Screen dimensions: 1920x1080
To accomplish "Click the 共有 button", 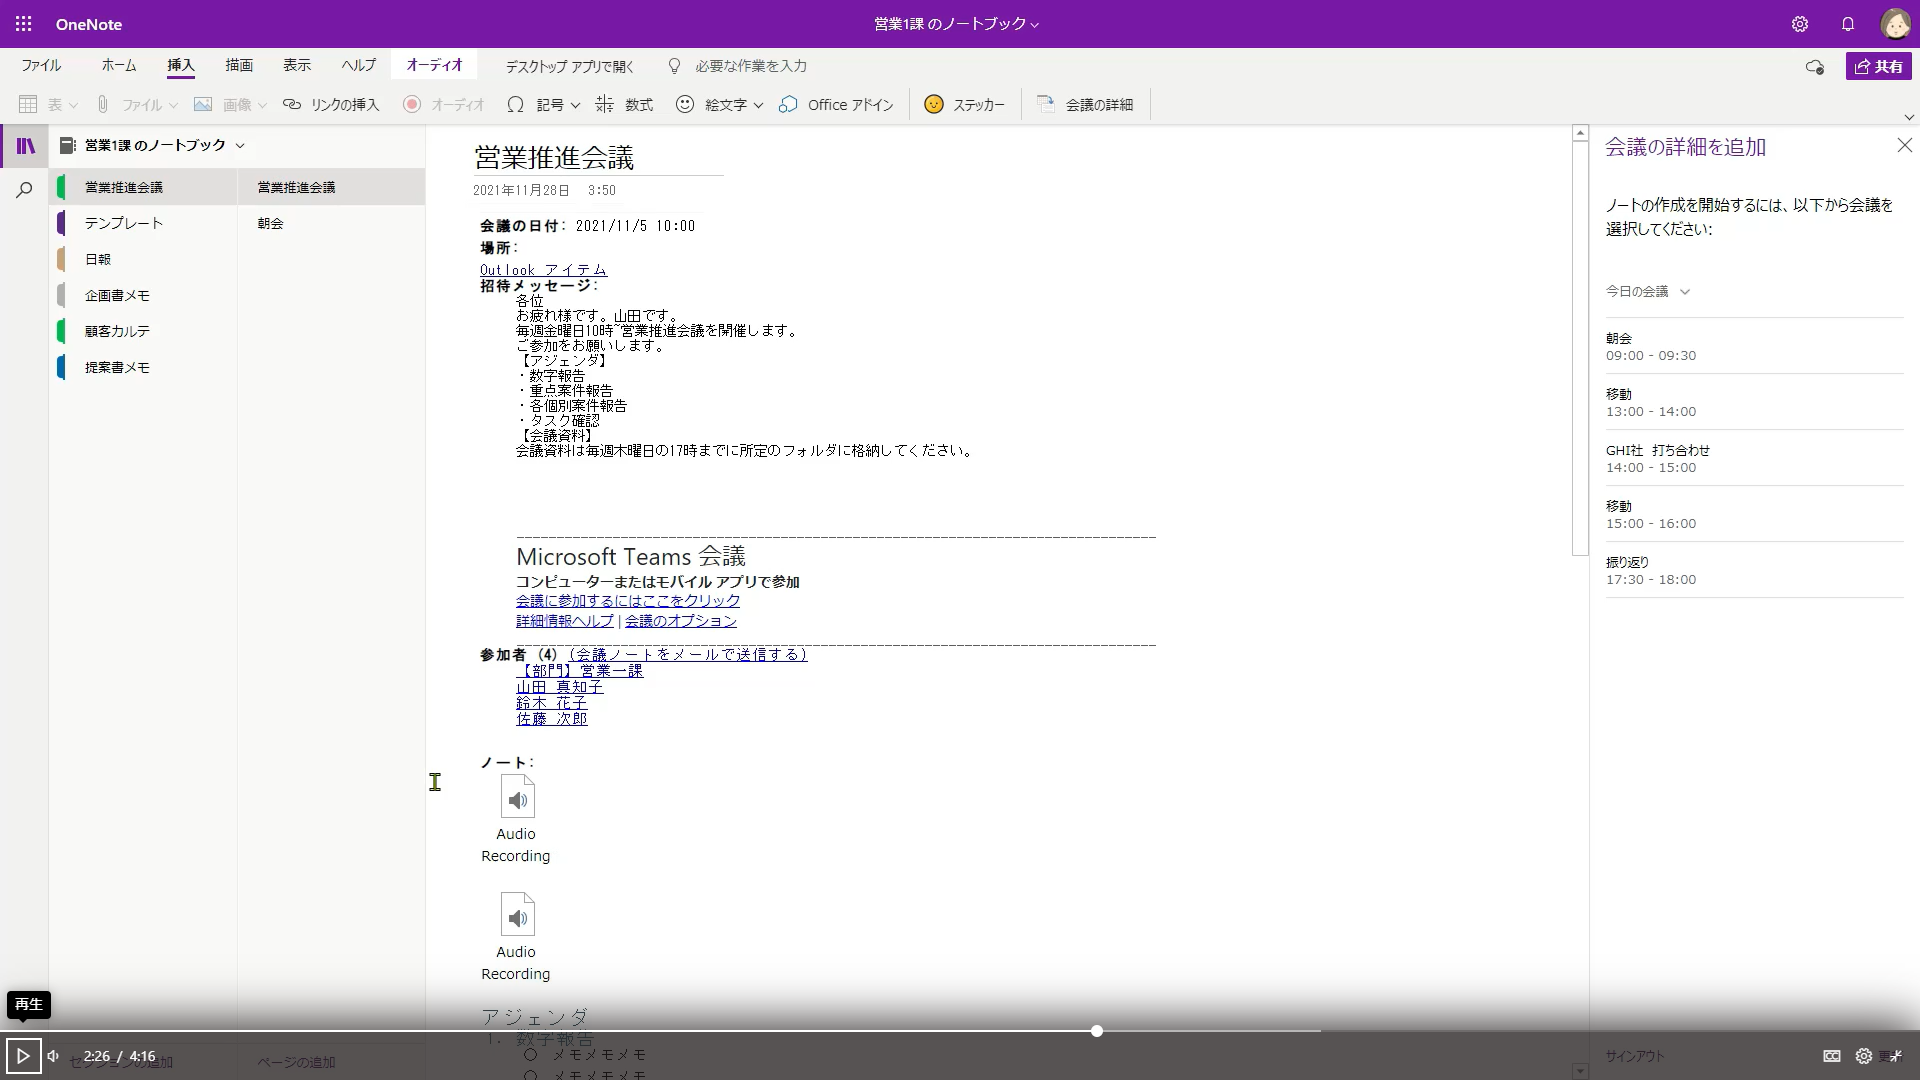I will click(1879, 66).
